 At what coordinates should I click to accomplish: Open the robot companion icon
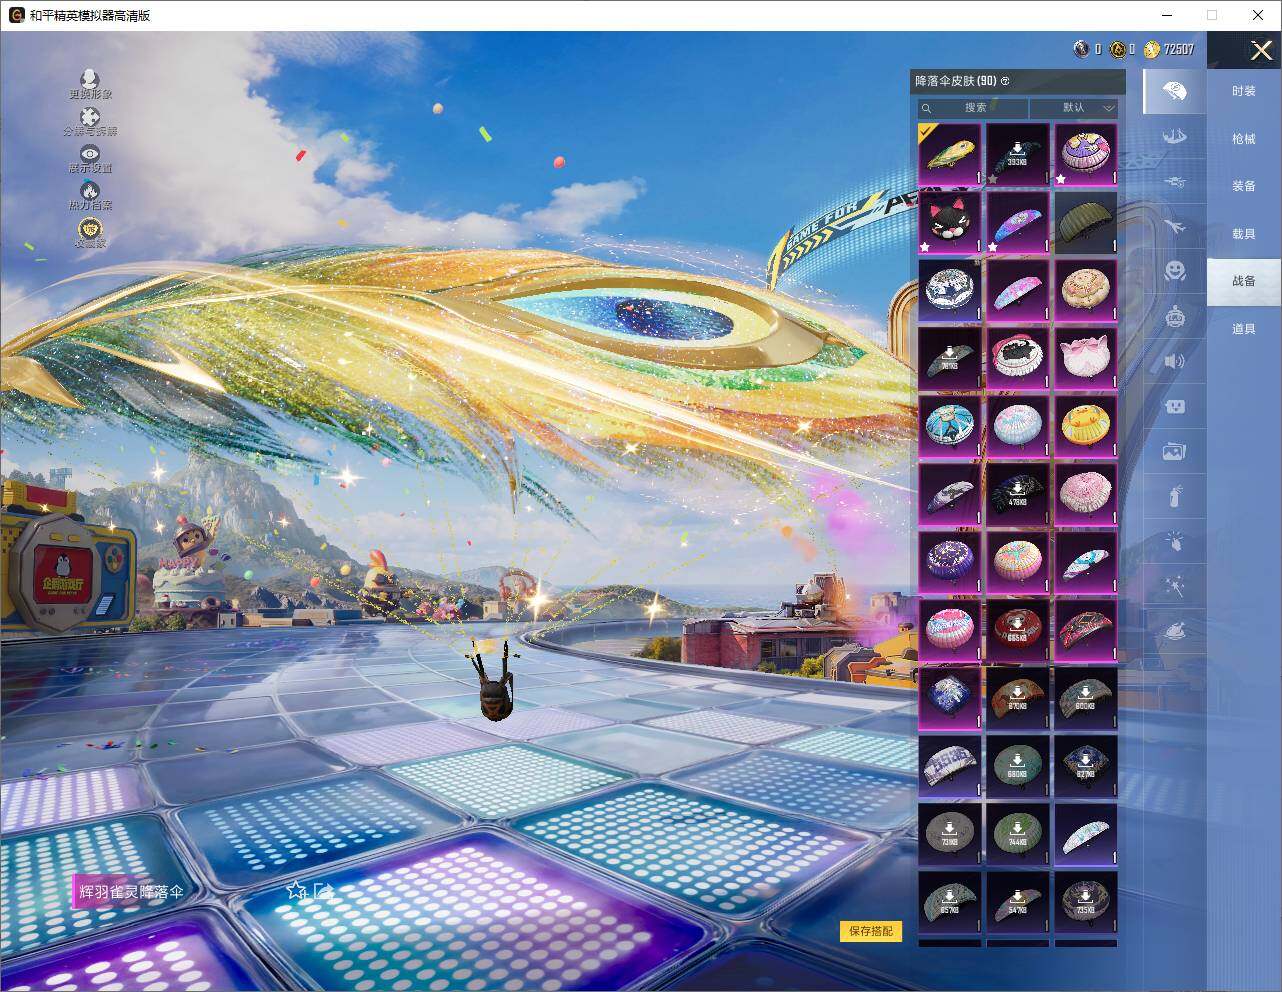[1175, 317]
